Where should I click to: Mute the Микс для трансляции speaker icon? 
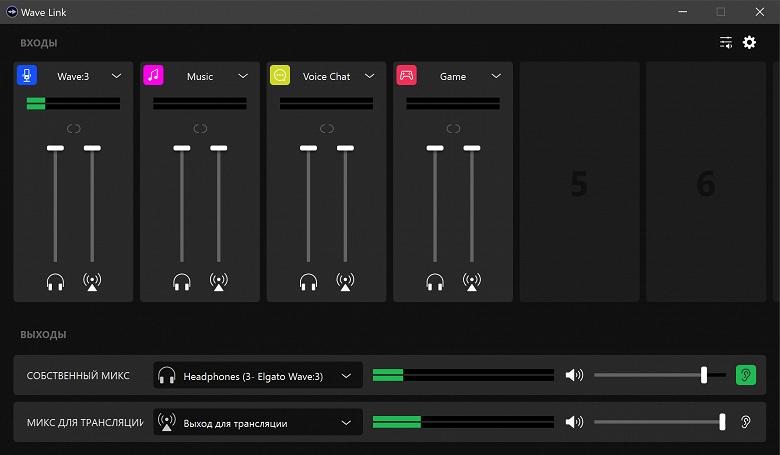point(574,422)
